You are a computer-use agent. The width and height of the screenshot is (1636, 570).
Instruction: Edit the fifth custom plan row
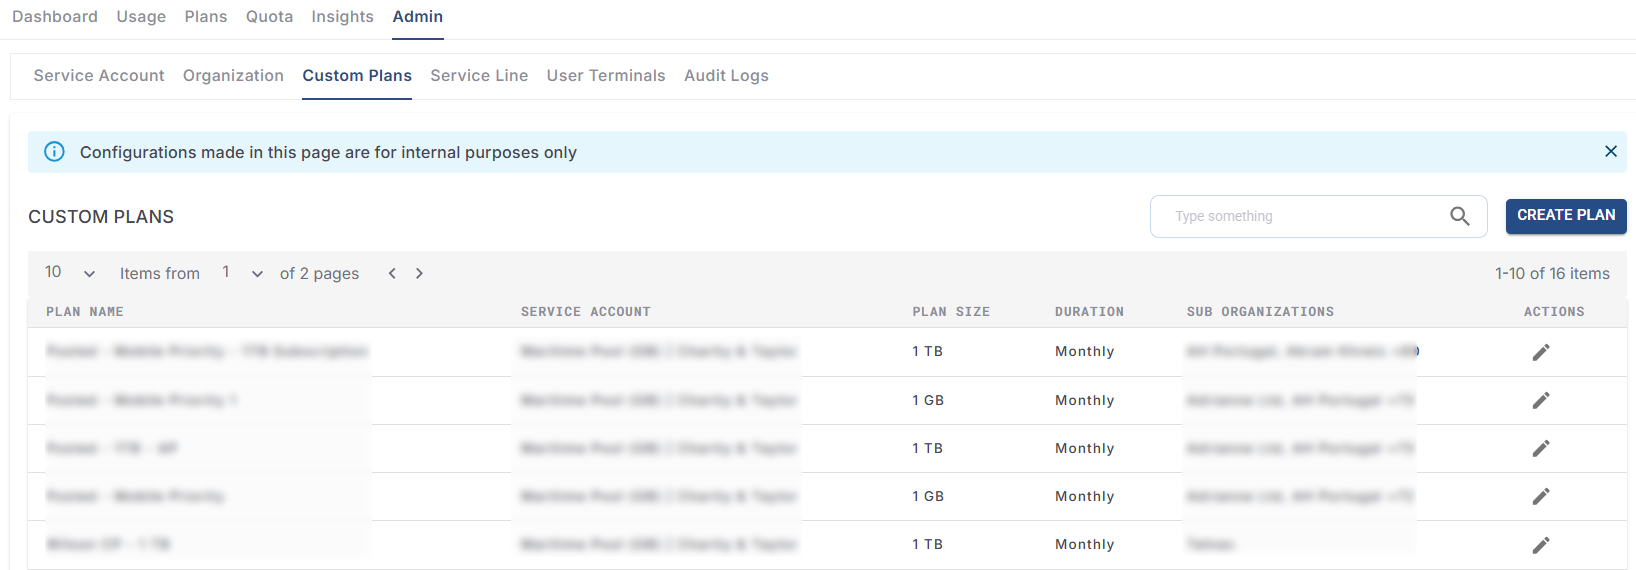pos(1541,545)
